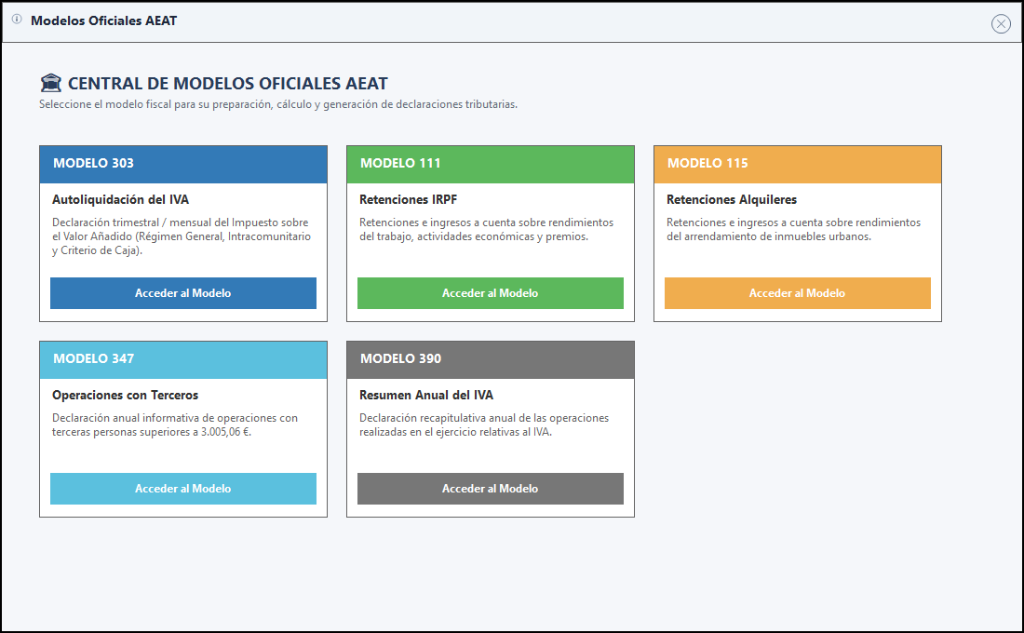Viewport: 1024px width, 633px height.
Task: Open Modelo 347 using its Acceder button
Action: click(x=184, y=489)
